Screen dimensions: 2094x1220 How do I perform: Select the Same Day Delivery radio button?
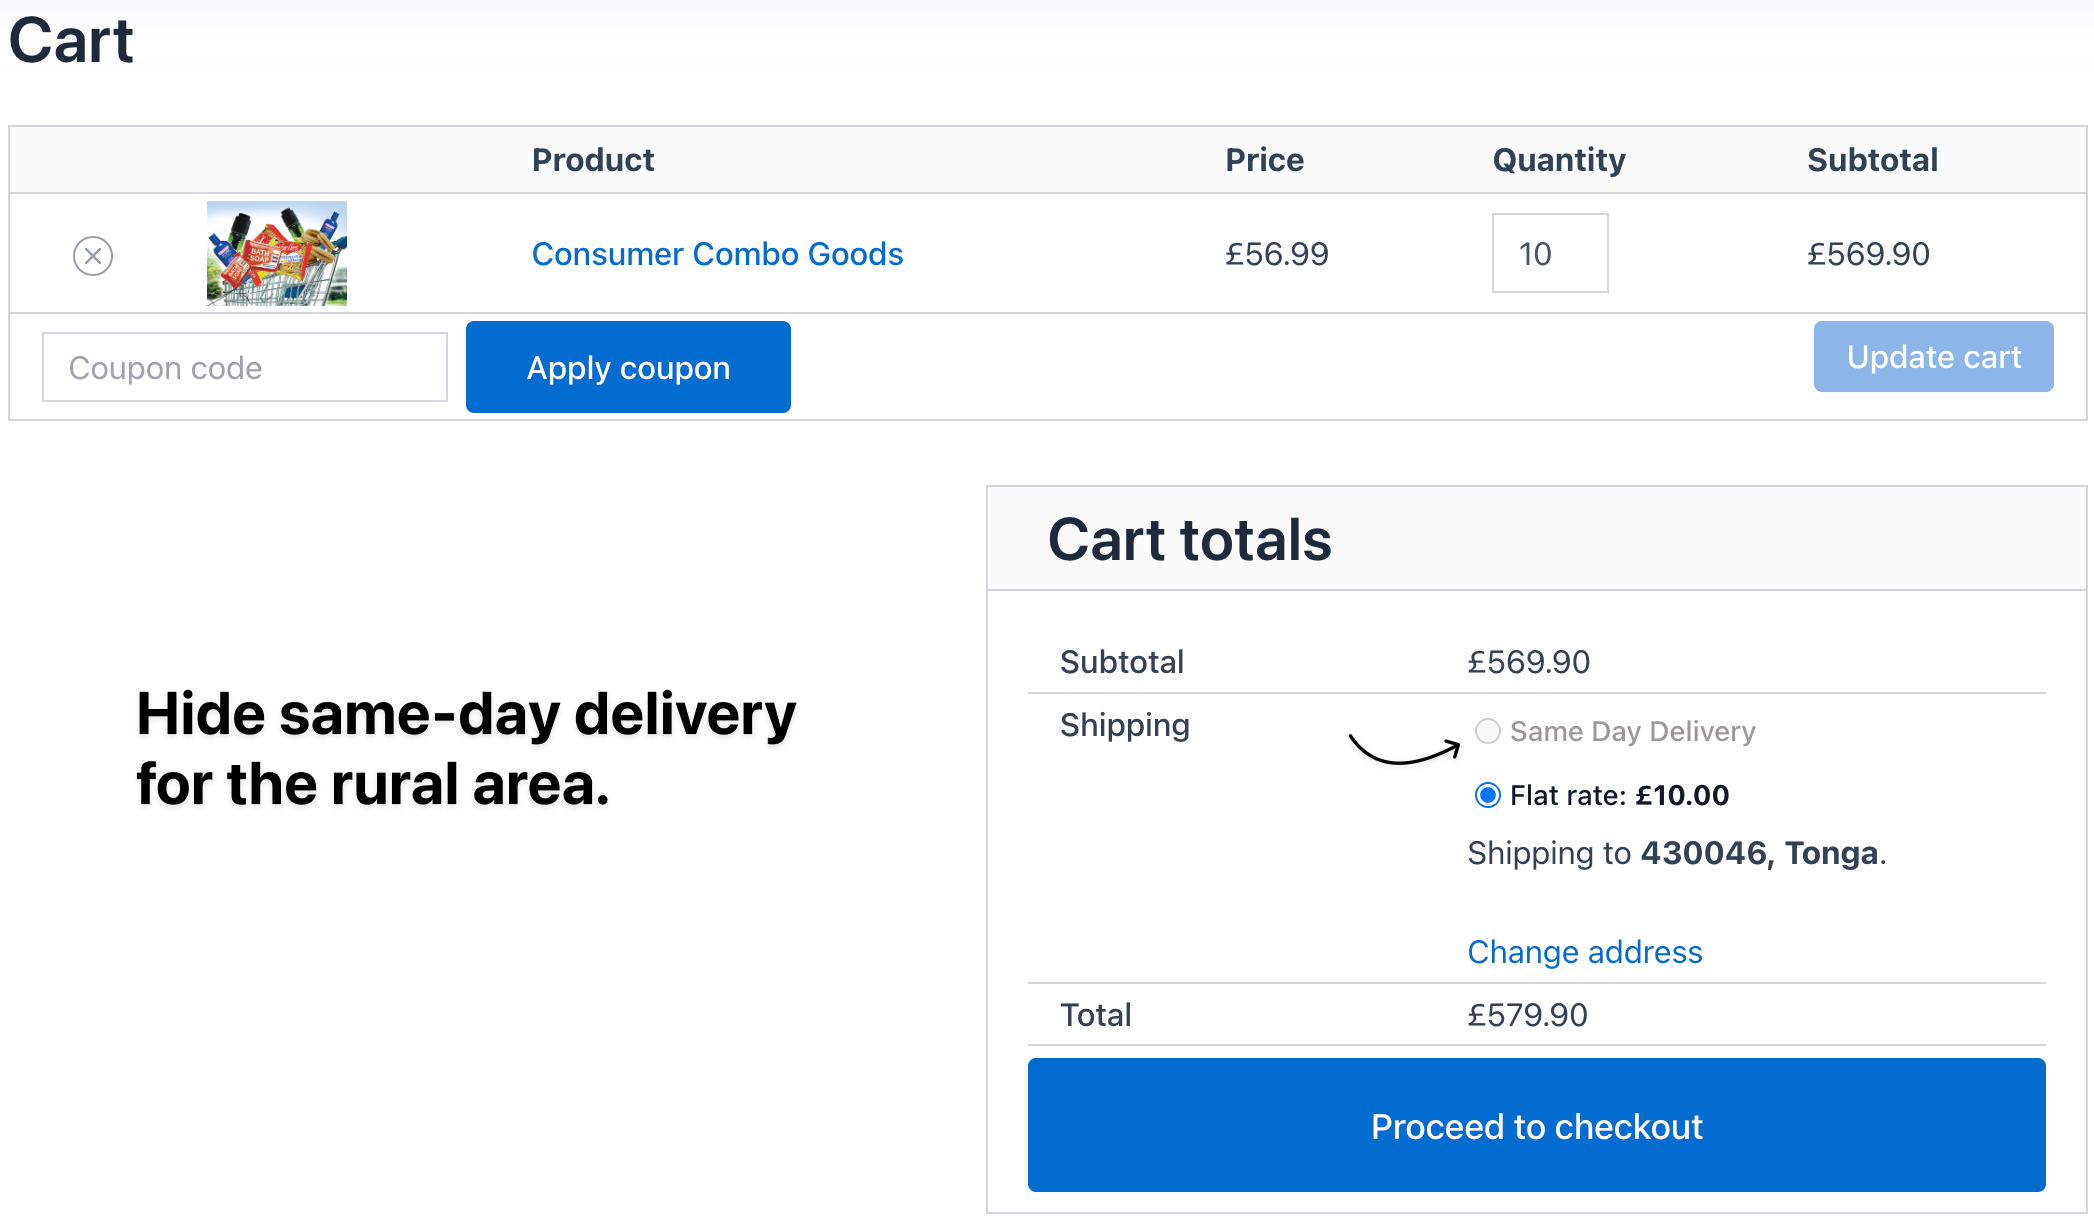pos(1488,731)
